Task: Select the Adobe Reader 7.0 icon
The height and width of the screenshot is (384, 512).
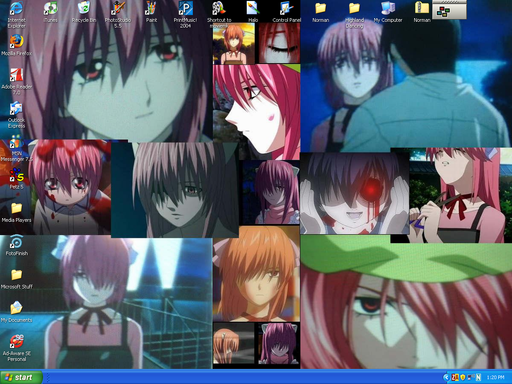Action: (16, 81)
